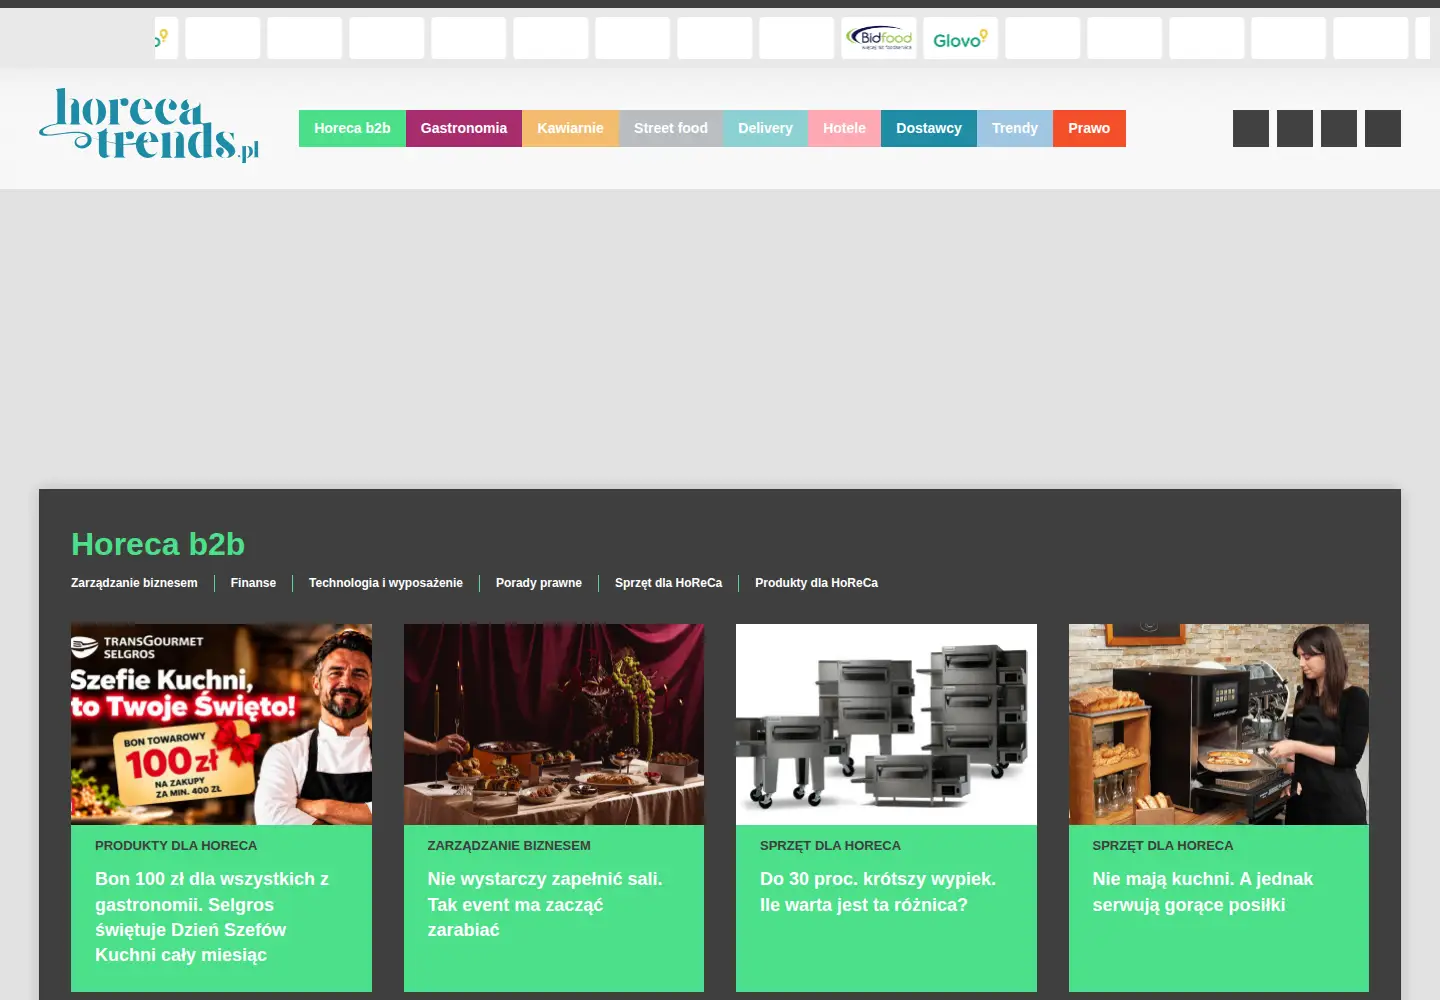The width and height of the screenshot is (1440, 1000).
Task: Switch to the Delivery section
Action: coord(765,128)
